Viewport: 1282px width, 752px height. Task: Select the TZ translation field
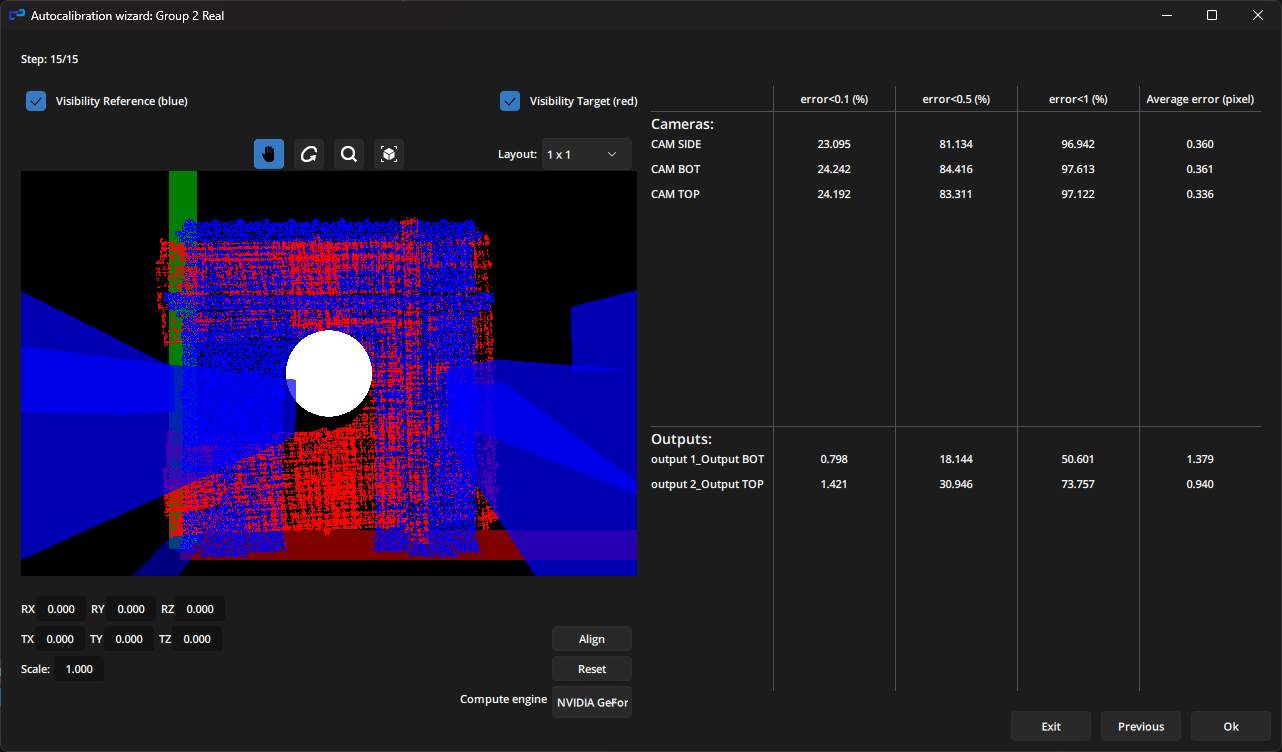point(196,639)
